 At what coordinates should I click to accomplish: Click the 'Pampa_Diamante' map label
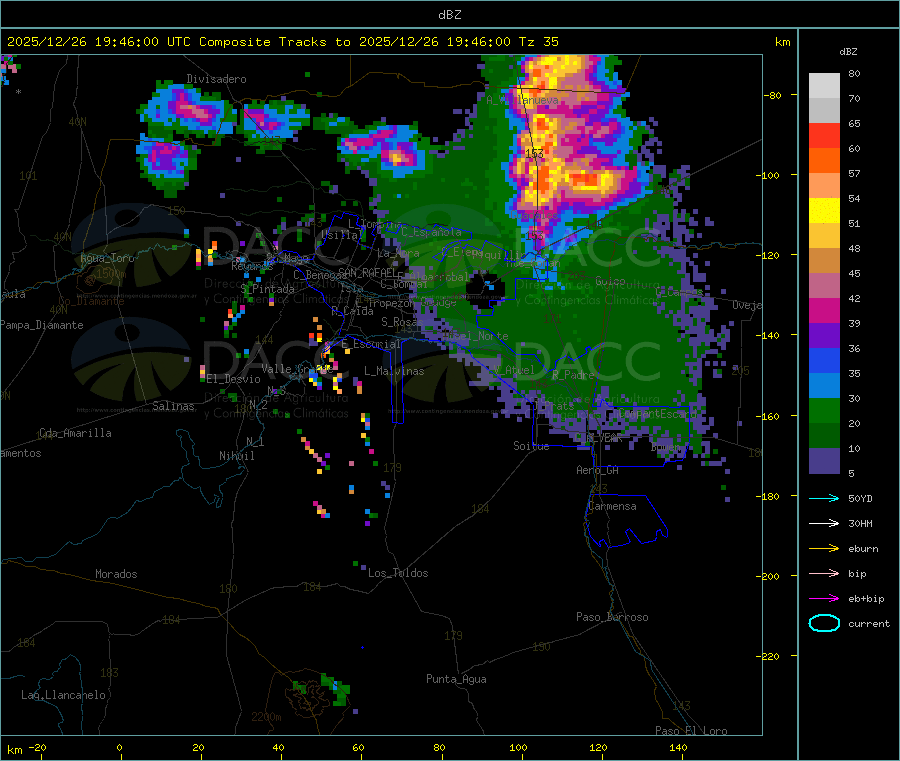click(x=42, y=325)
